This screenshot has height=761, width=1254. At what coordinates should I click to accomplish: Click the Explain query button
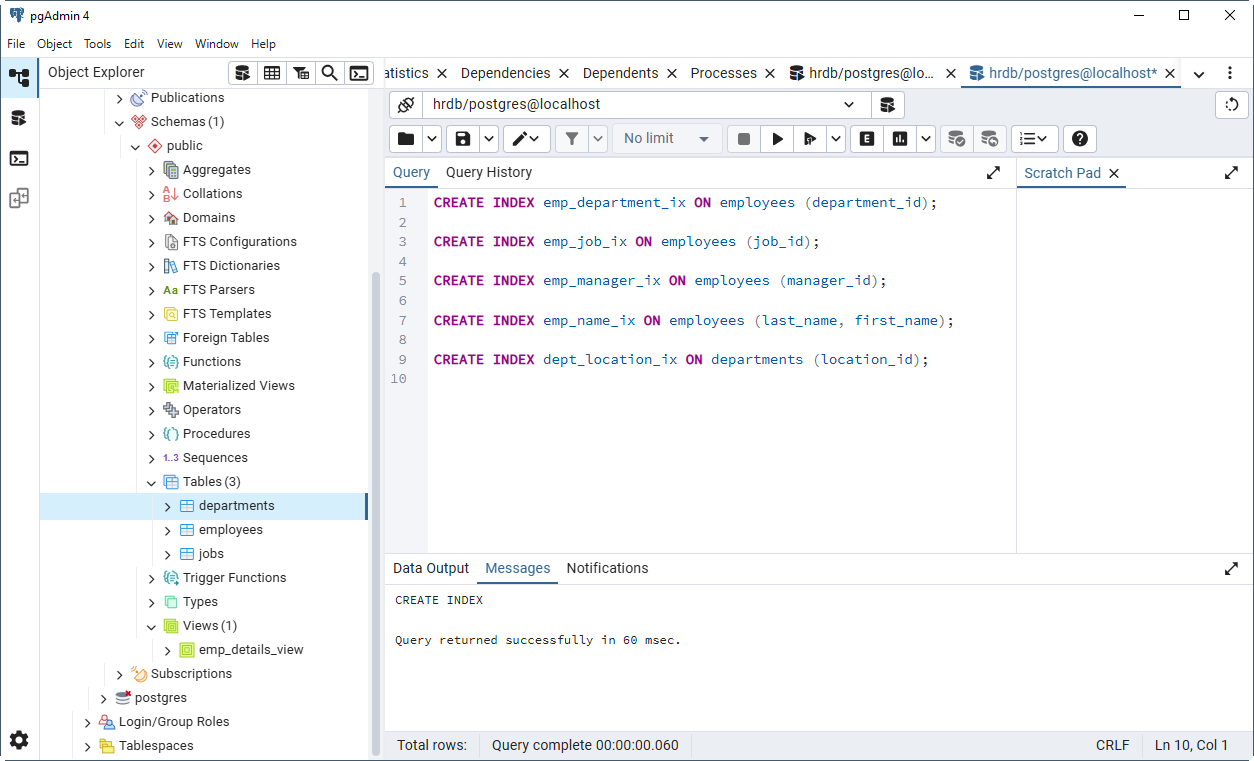coord(867,139)
